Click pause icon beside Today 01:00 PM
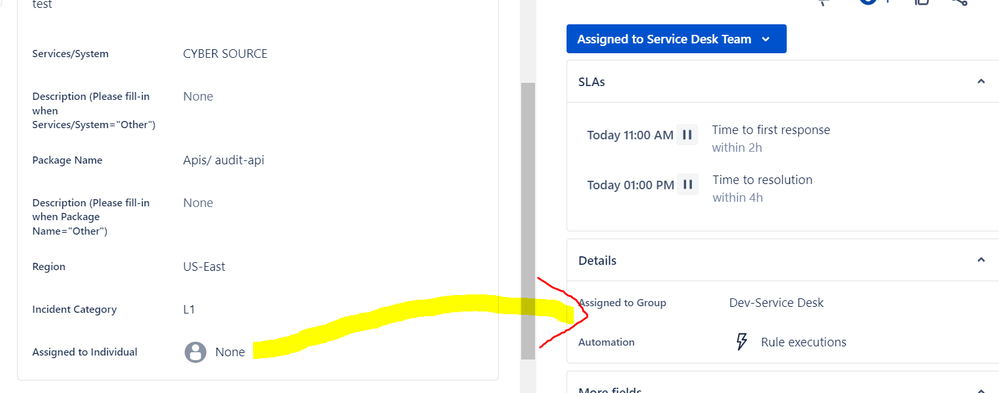This screenshot has height=393, width=999. 687,185
